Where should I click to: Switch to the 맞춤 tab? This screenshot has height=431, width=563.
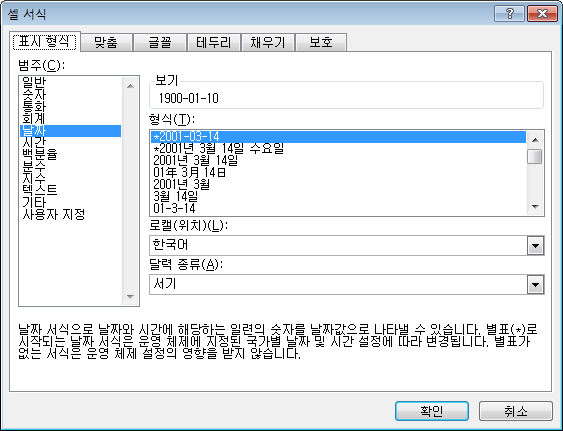pos(106,42)
